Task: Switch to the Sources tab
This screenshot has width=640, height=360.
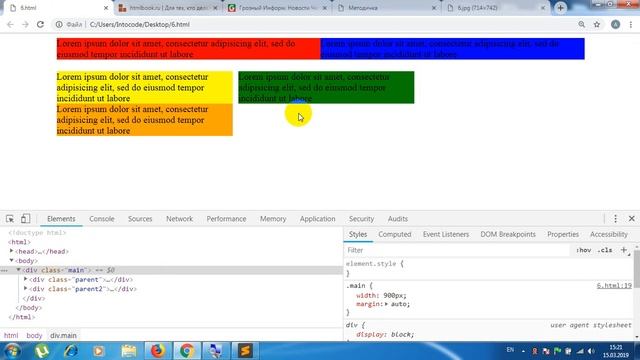Action: [140, 219]
